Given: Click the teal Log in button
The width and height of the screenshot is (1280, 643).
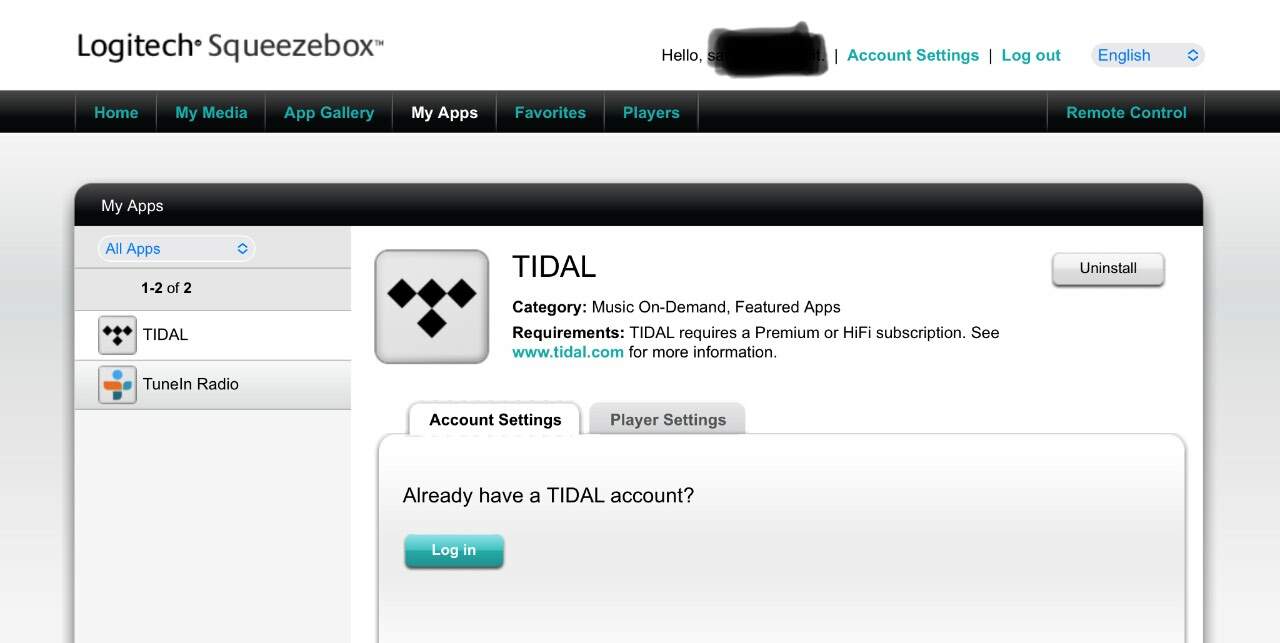Looking at the screenshot, I should pyautogui.click(x=454, y=551).
